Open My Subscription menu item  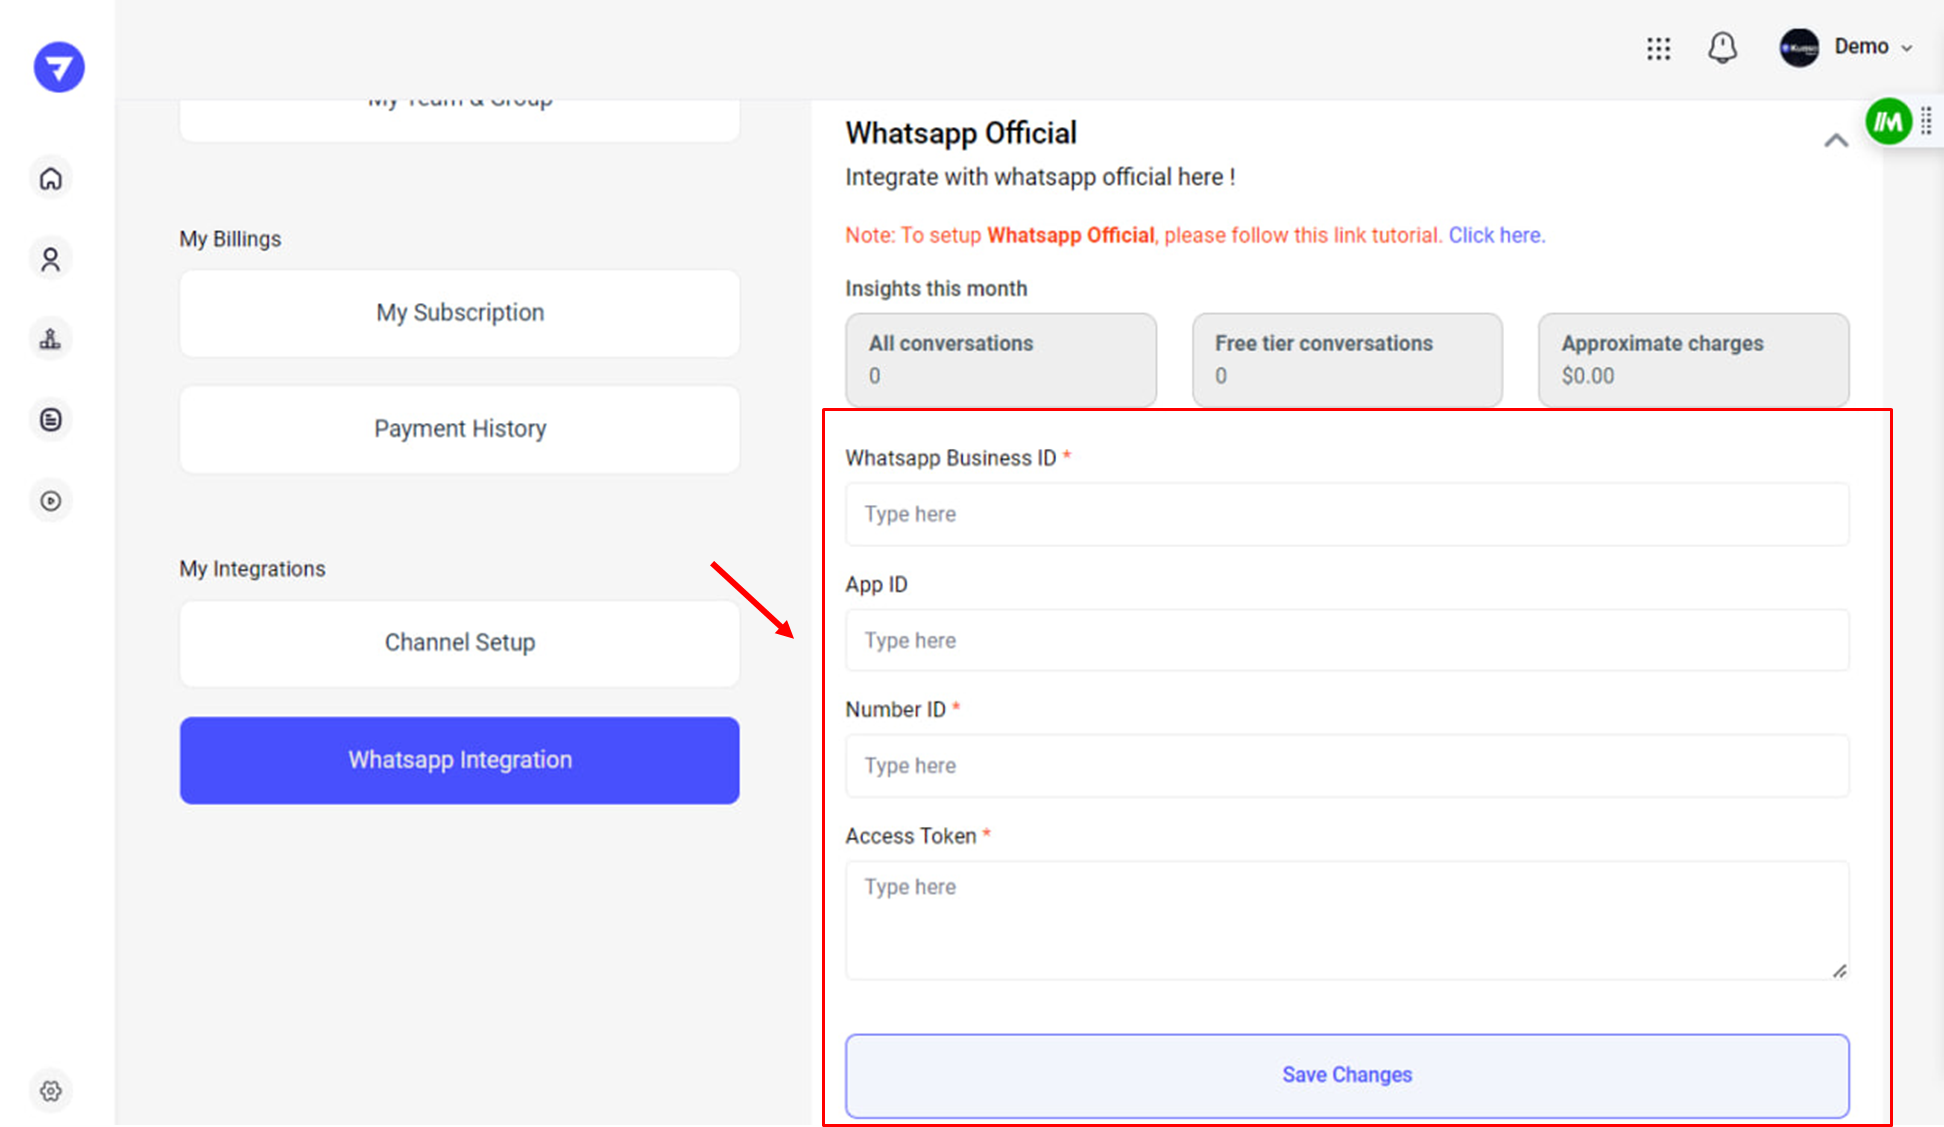[x=460, y=313]
